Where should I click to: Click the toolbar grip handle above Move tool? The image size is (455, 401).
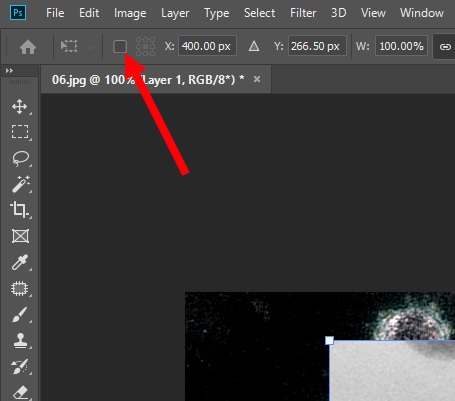[20, 82]
